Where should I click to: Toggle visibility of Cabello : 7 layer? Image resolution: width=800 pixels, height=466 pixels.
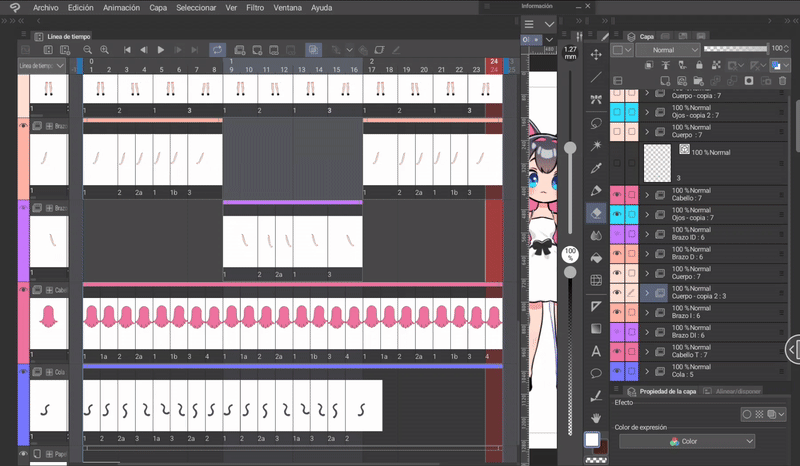click(617, 194)
